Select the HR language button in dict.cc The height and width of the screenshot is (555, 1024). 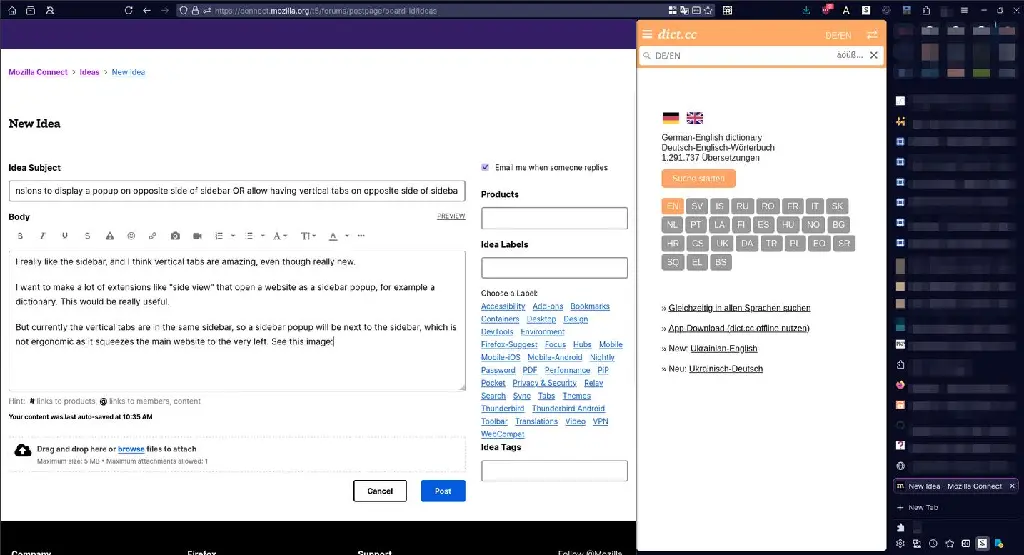point(673,244)
